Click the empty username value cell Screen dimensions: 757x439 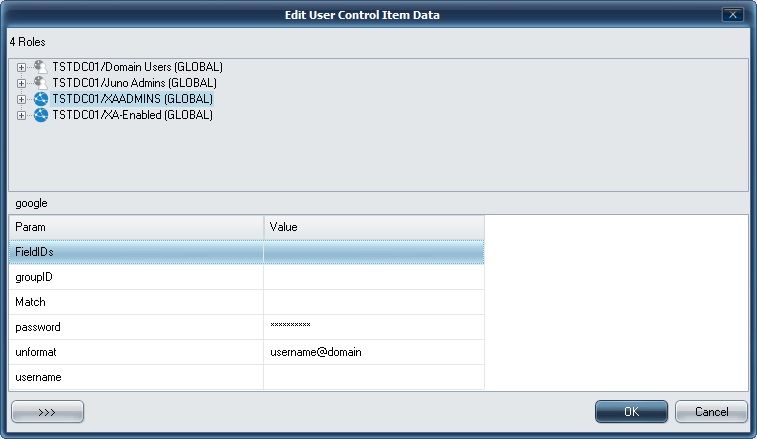(x=374, y=377)
